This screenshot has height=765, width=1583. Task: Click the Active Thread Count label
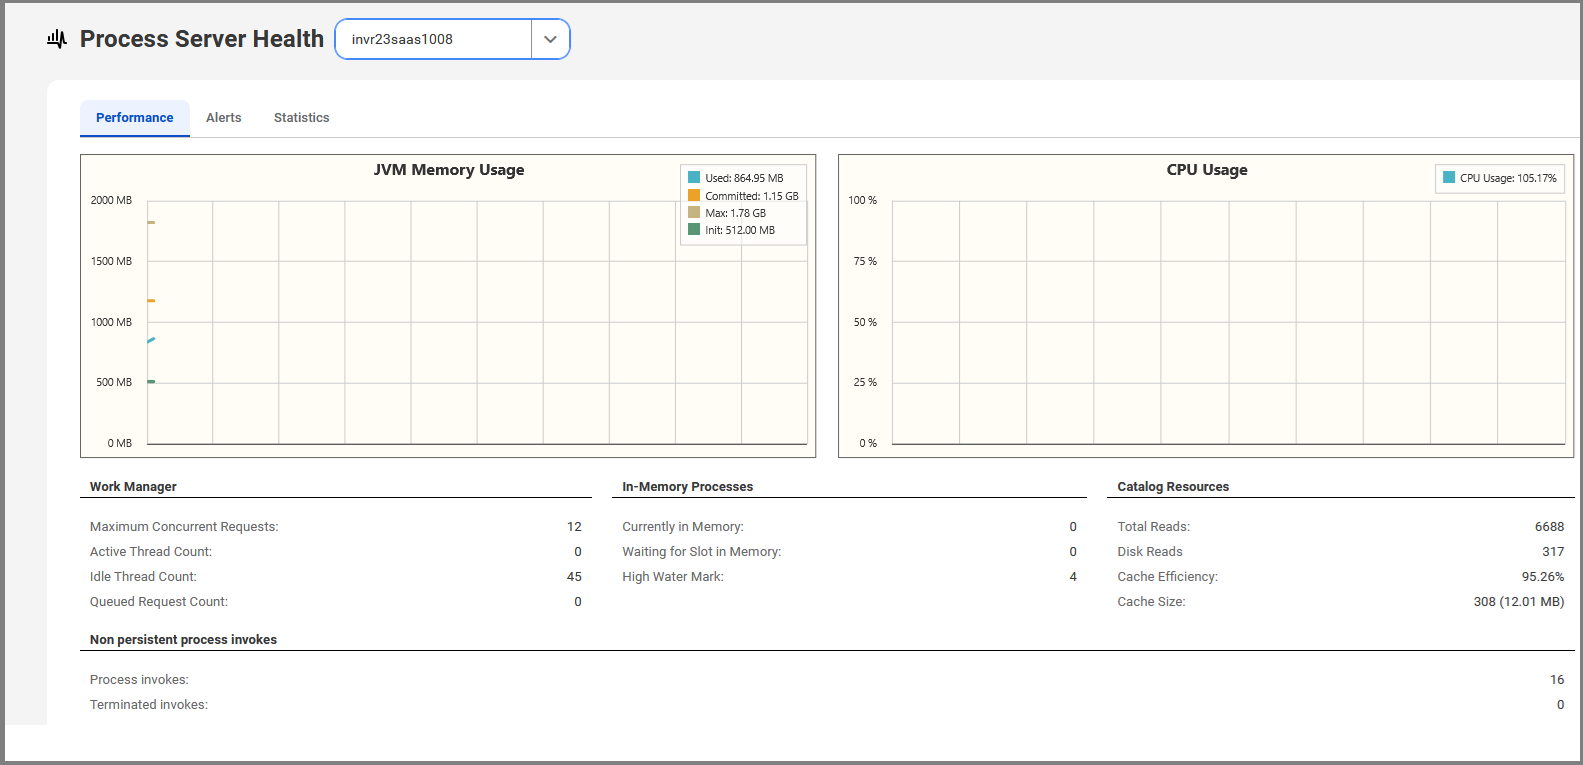pyautogui.click(x=151, y=552)
